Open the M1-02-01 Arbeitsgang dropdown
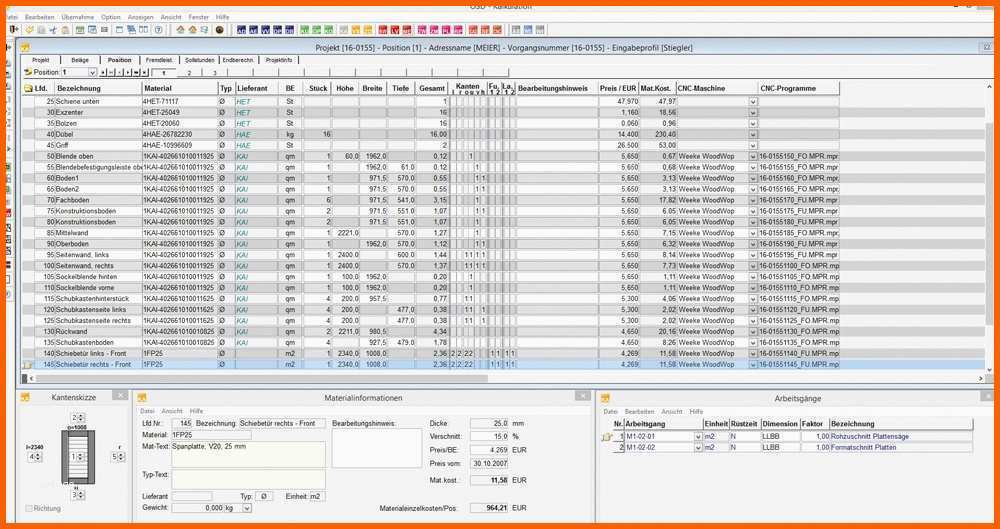Screen dimensions: 1000x529 pyautogui.click(x=698, y=436)
